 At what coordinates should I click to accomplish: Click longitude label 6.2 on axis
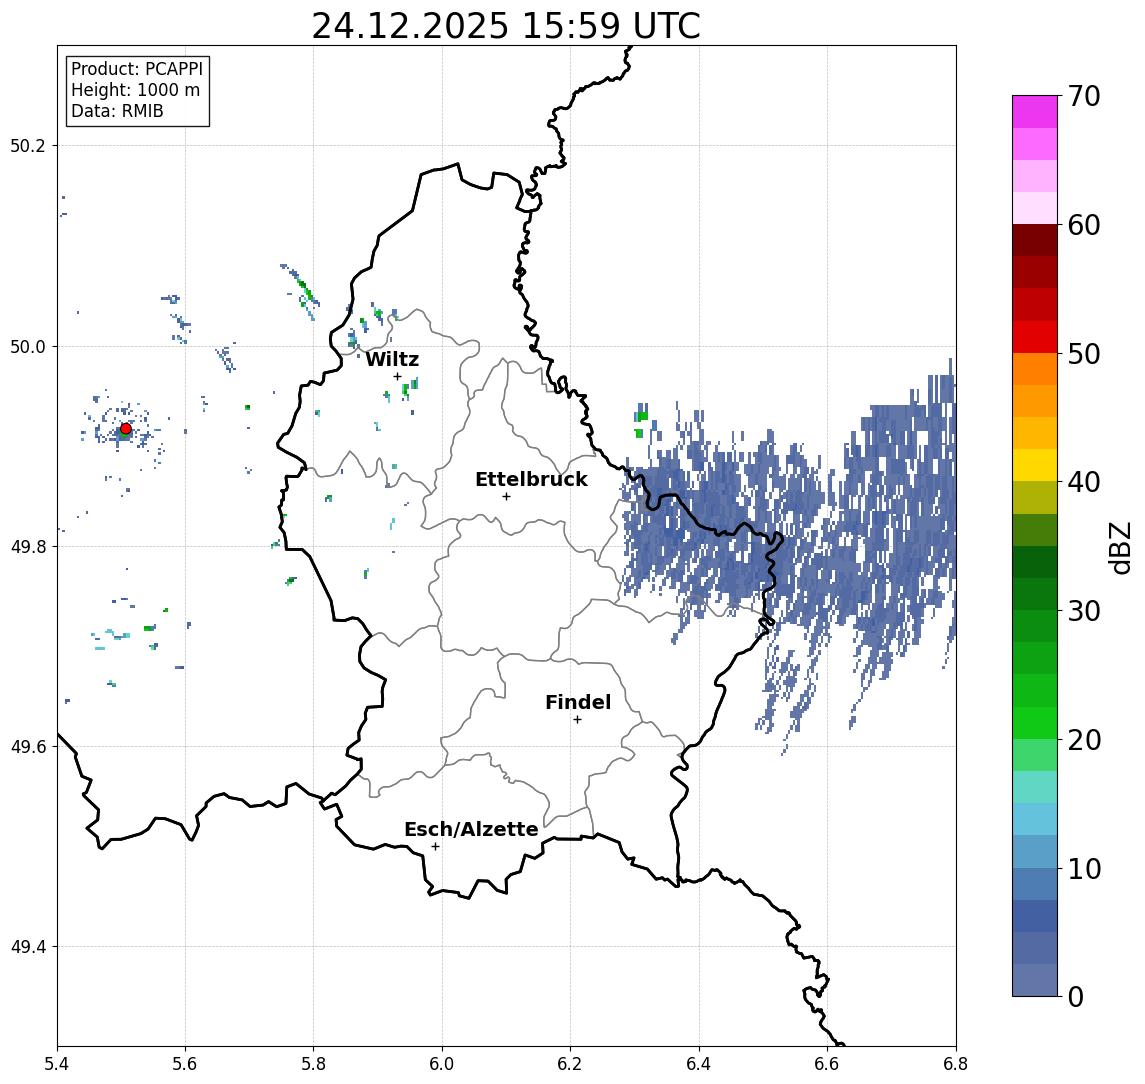[570, 1064]
